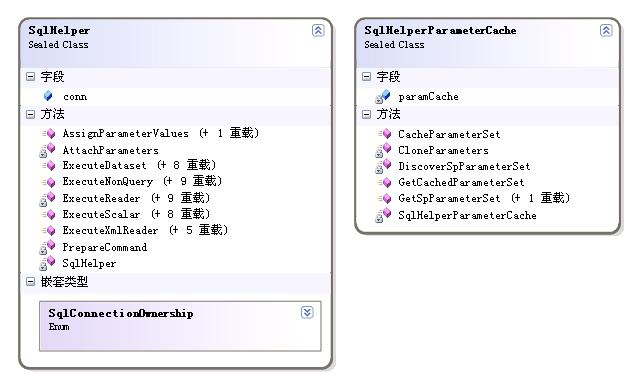The image size is (639, 382).
Task: Collapse the SqlHelperParameterCache class box chevron
Action: click(x=606, y=31)
